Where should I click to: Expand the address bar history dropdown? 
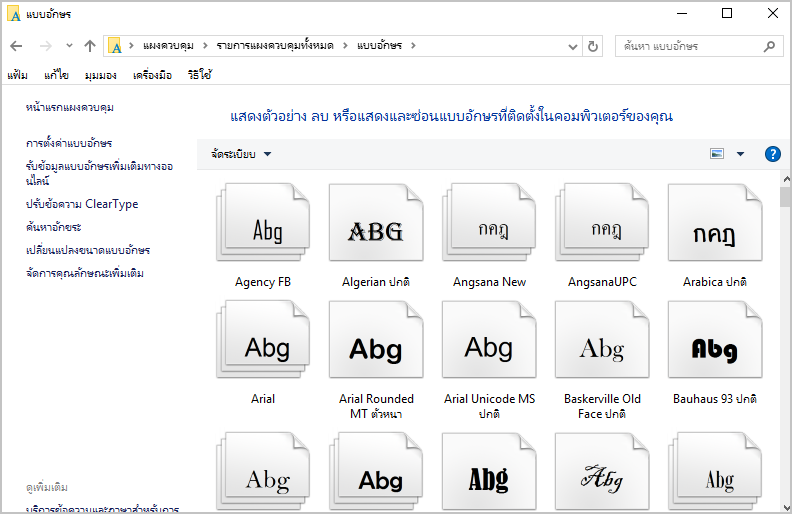pyautogui.click(x=573, y=46)
